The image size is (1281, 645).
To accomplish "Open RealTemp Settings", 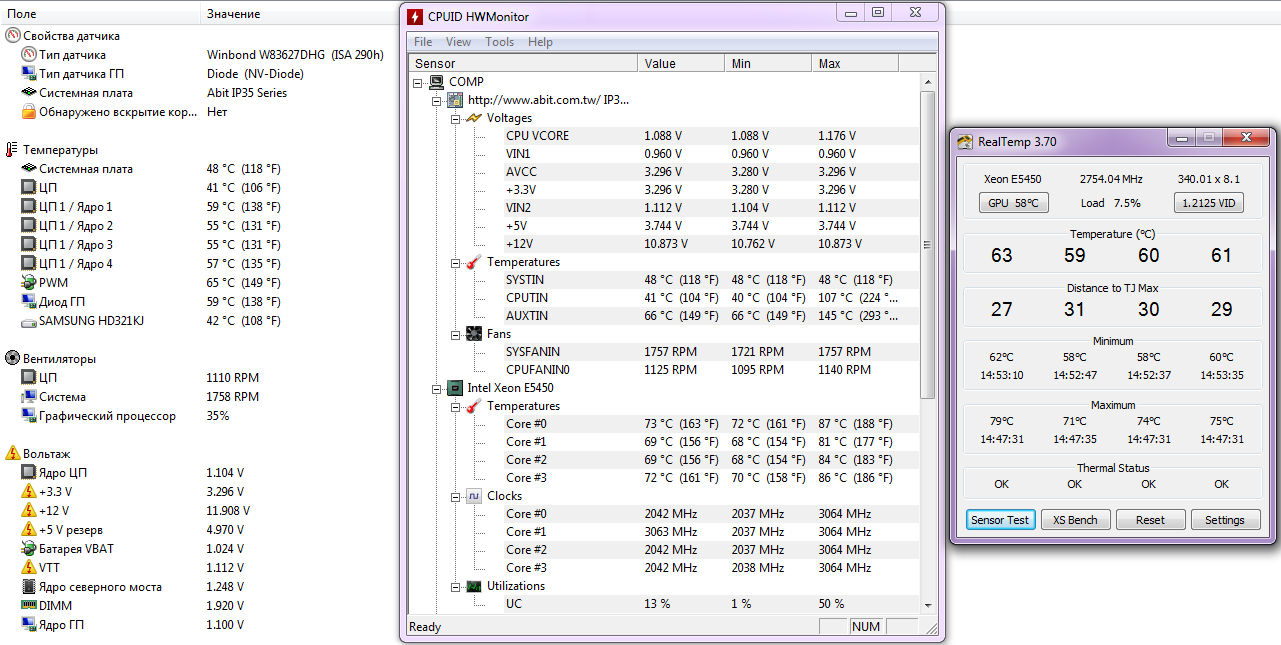I will 1225,520.
